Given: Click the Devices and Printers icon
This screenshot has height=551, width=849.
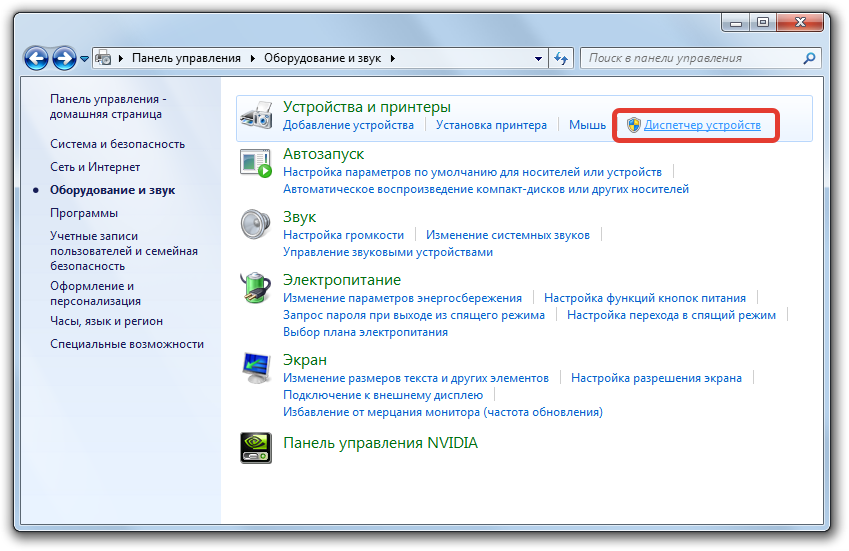Looking at the screenshot, I should coord(256,116).
